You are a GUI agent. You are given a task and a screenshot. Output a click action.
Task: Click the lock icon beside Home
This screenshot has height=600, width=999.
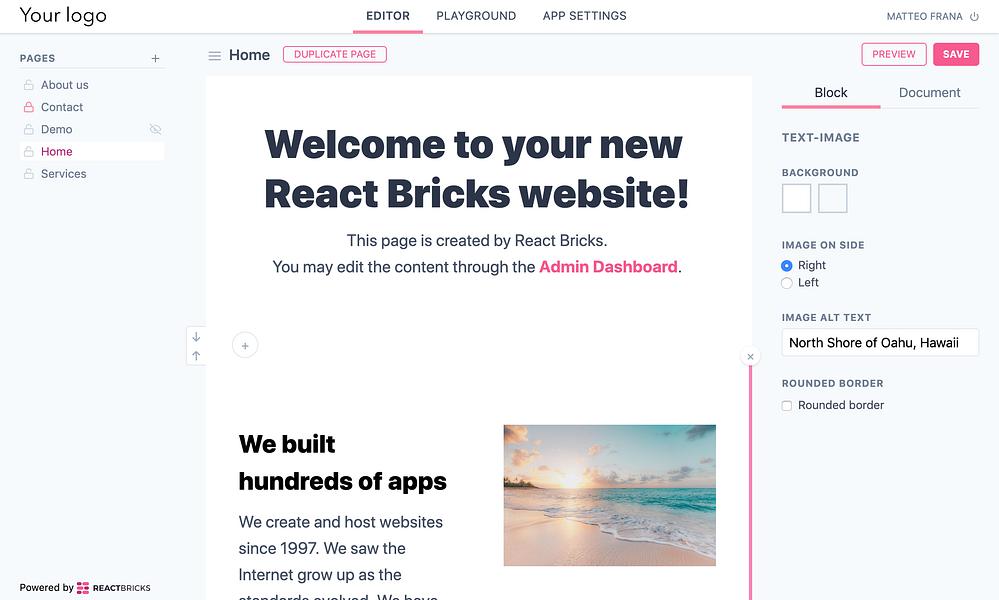(x=29, y=152)
